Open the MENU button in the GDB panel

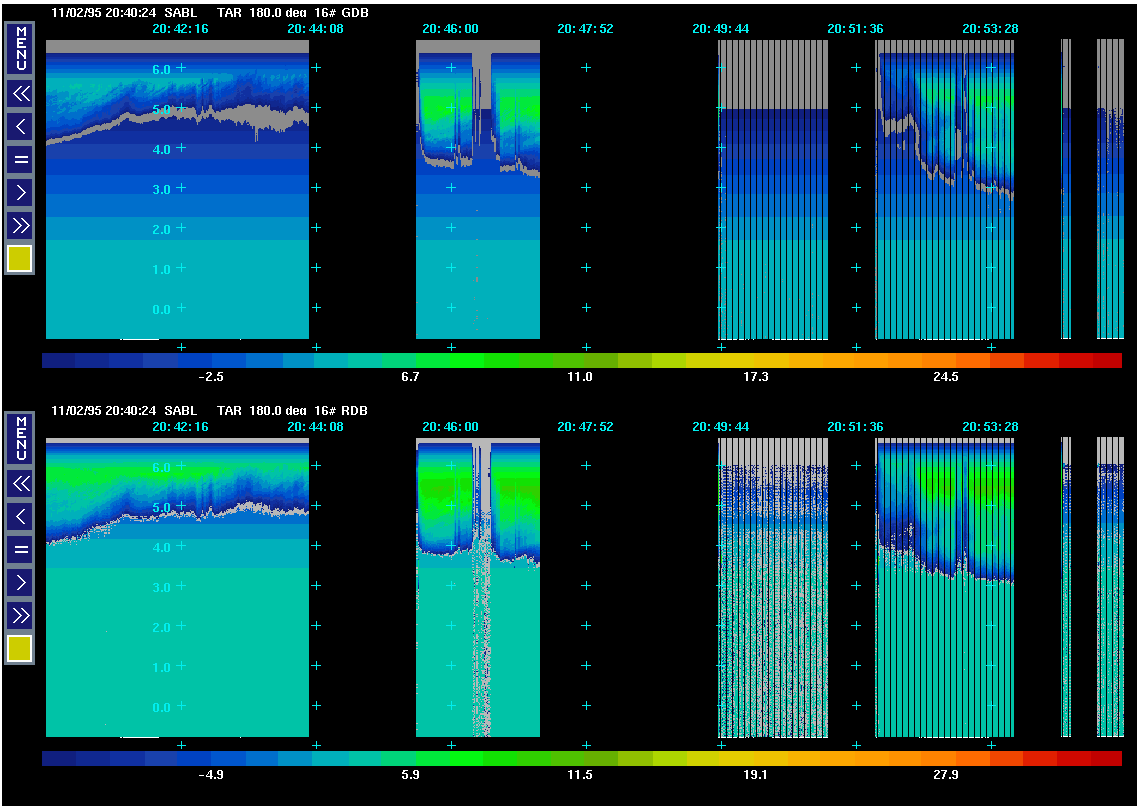20,48
